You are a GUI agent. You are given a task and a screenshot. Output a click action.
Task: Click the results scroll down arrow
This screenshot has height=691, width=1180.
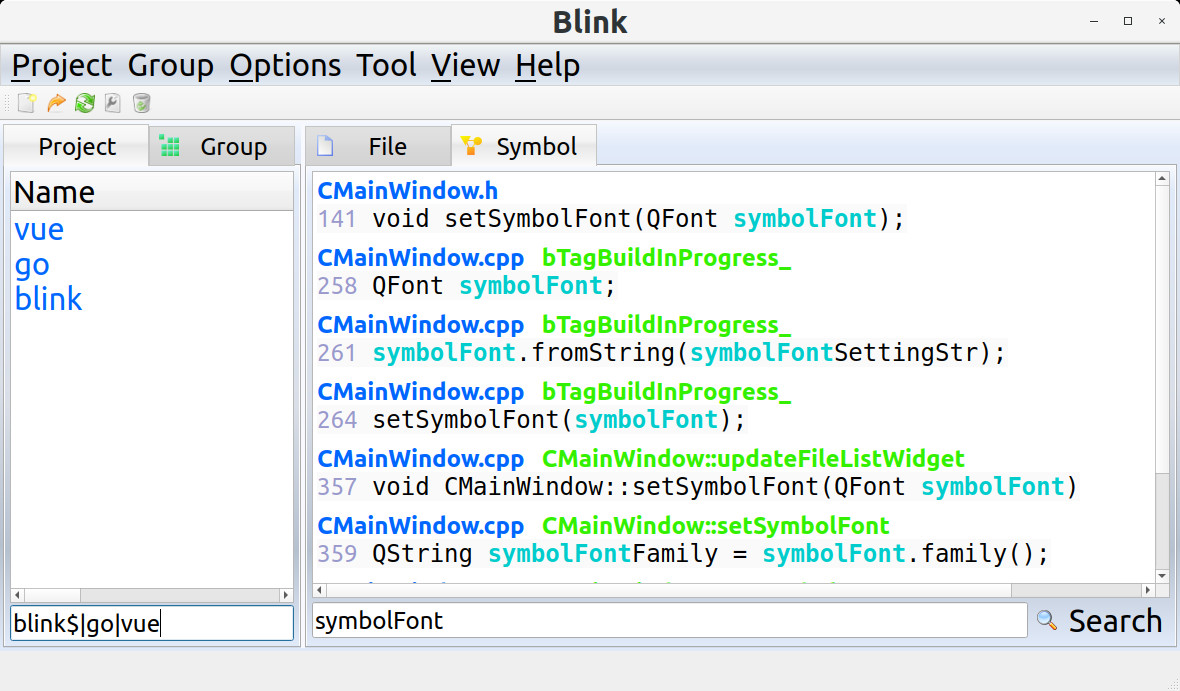coord(1162,576)
